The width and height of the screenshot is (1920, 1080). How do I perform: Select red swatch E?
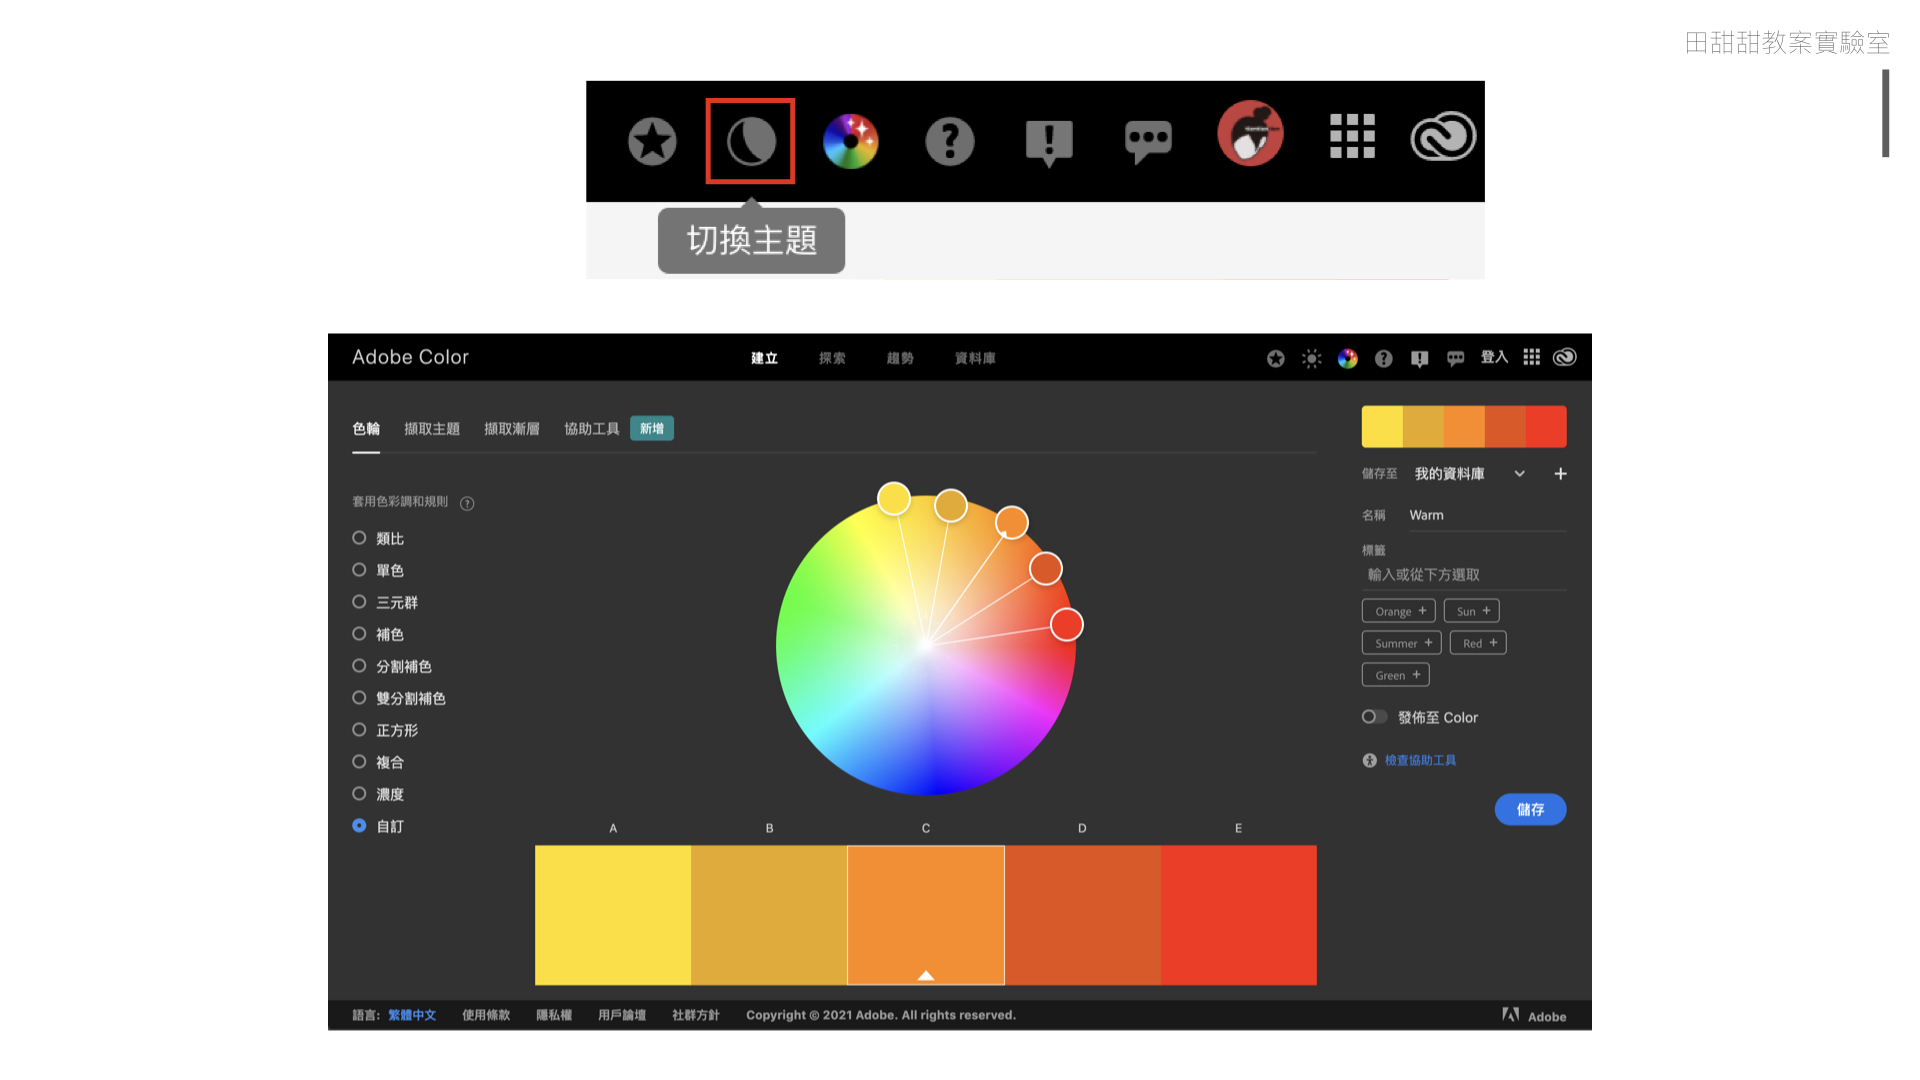1238,914
